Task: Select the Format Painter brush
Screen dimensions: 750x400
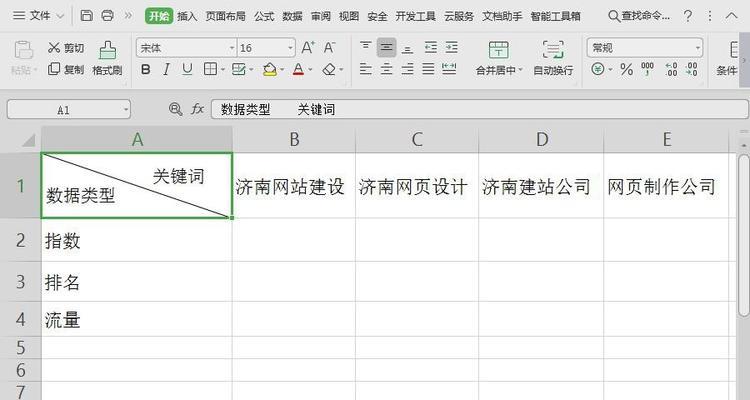Action: [x=107, y=51]
